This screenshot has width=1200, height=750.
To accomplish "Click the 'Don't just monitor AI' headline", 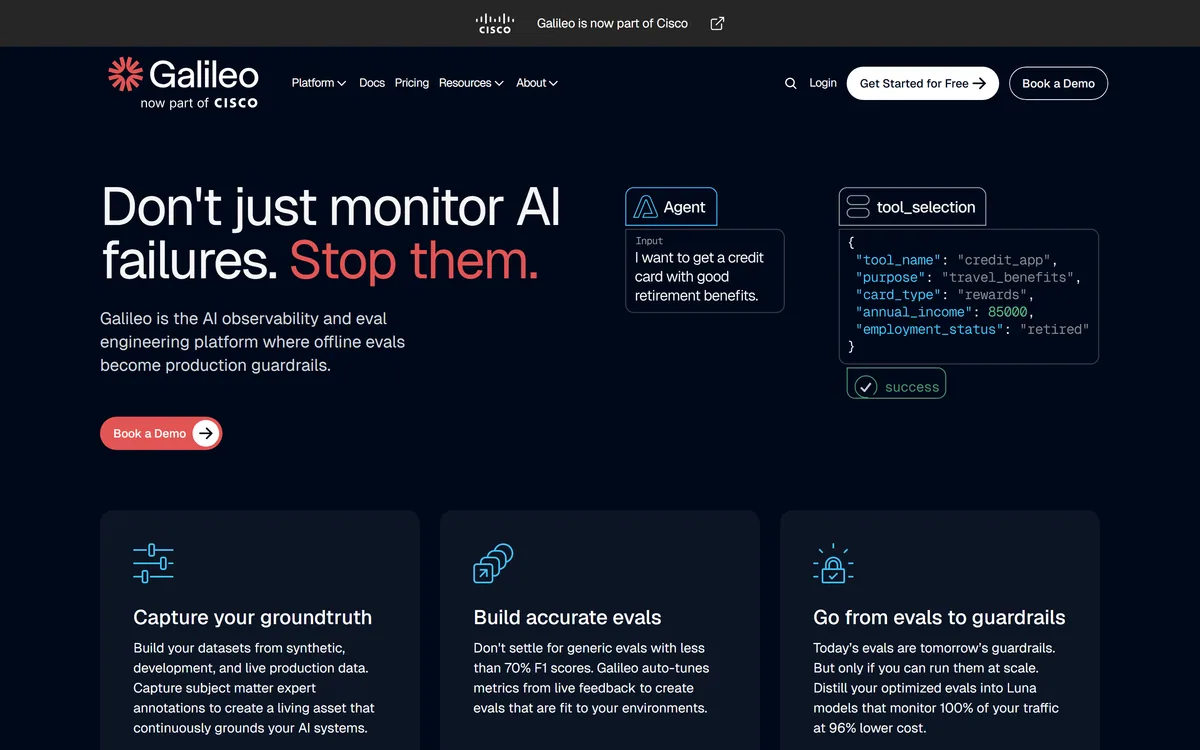I will pyautogui.click(x=331, y=207).
